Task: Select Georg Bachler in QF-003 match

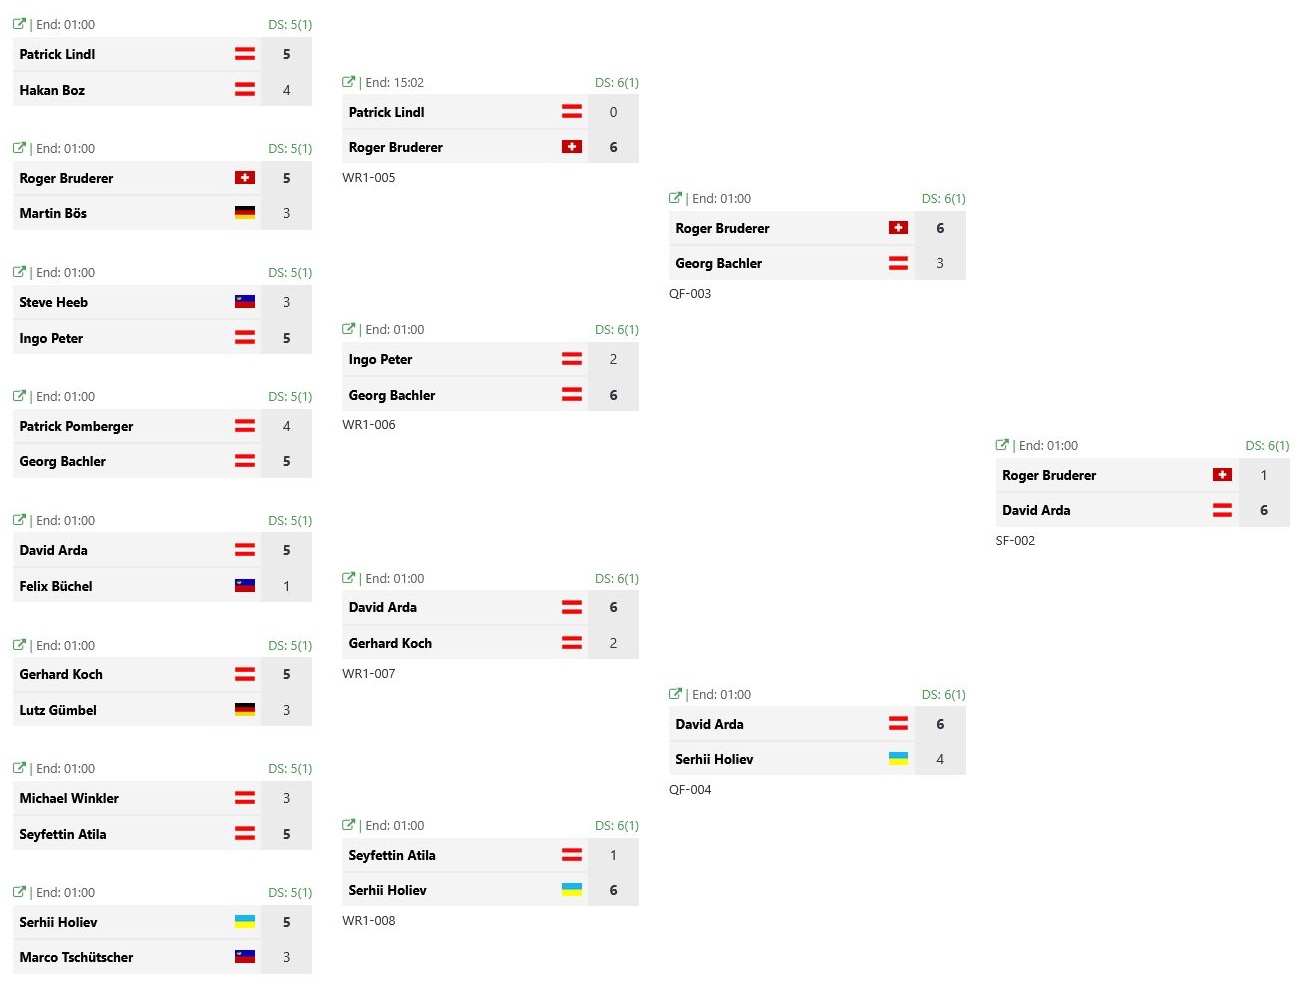Action: pos(718,263)
